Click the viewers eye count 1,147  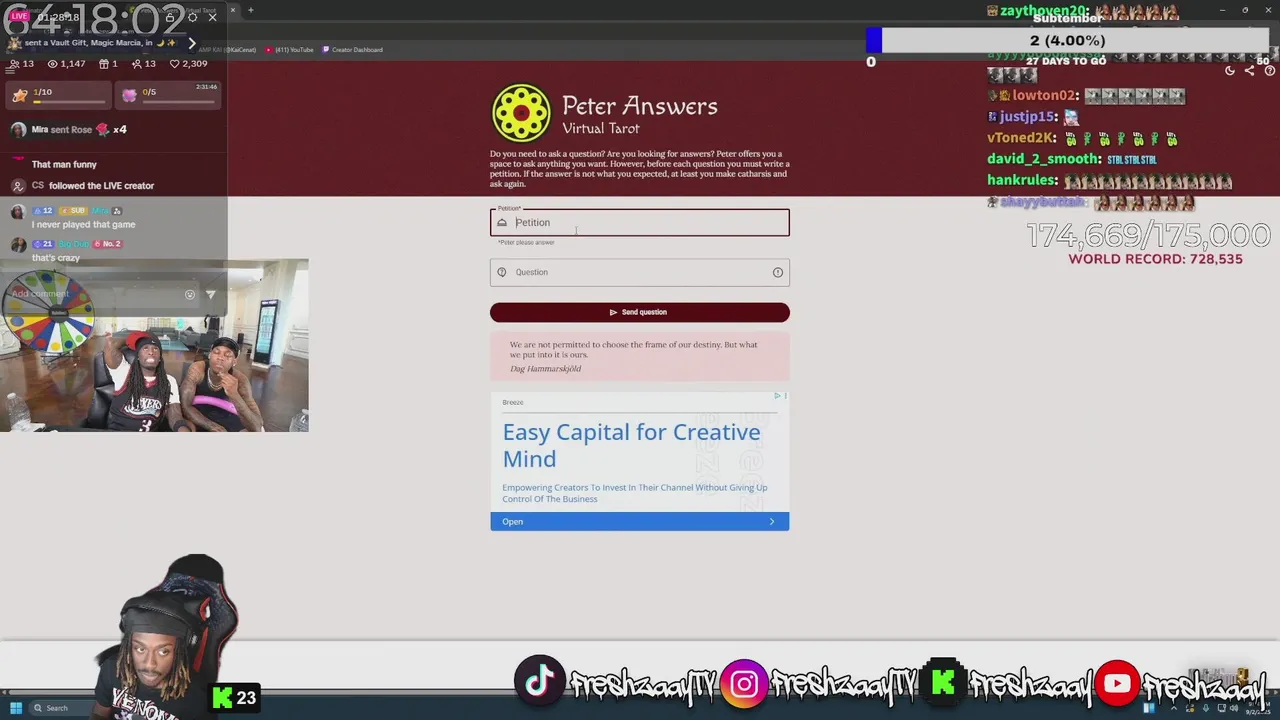coord(67,63)
